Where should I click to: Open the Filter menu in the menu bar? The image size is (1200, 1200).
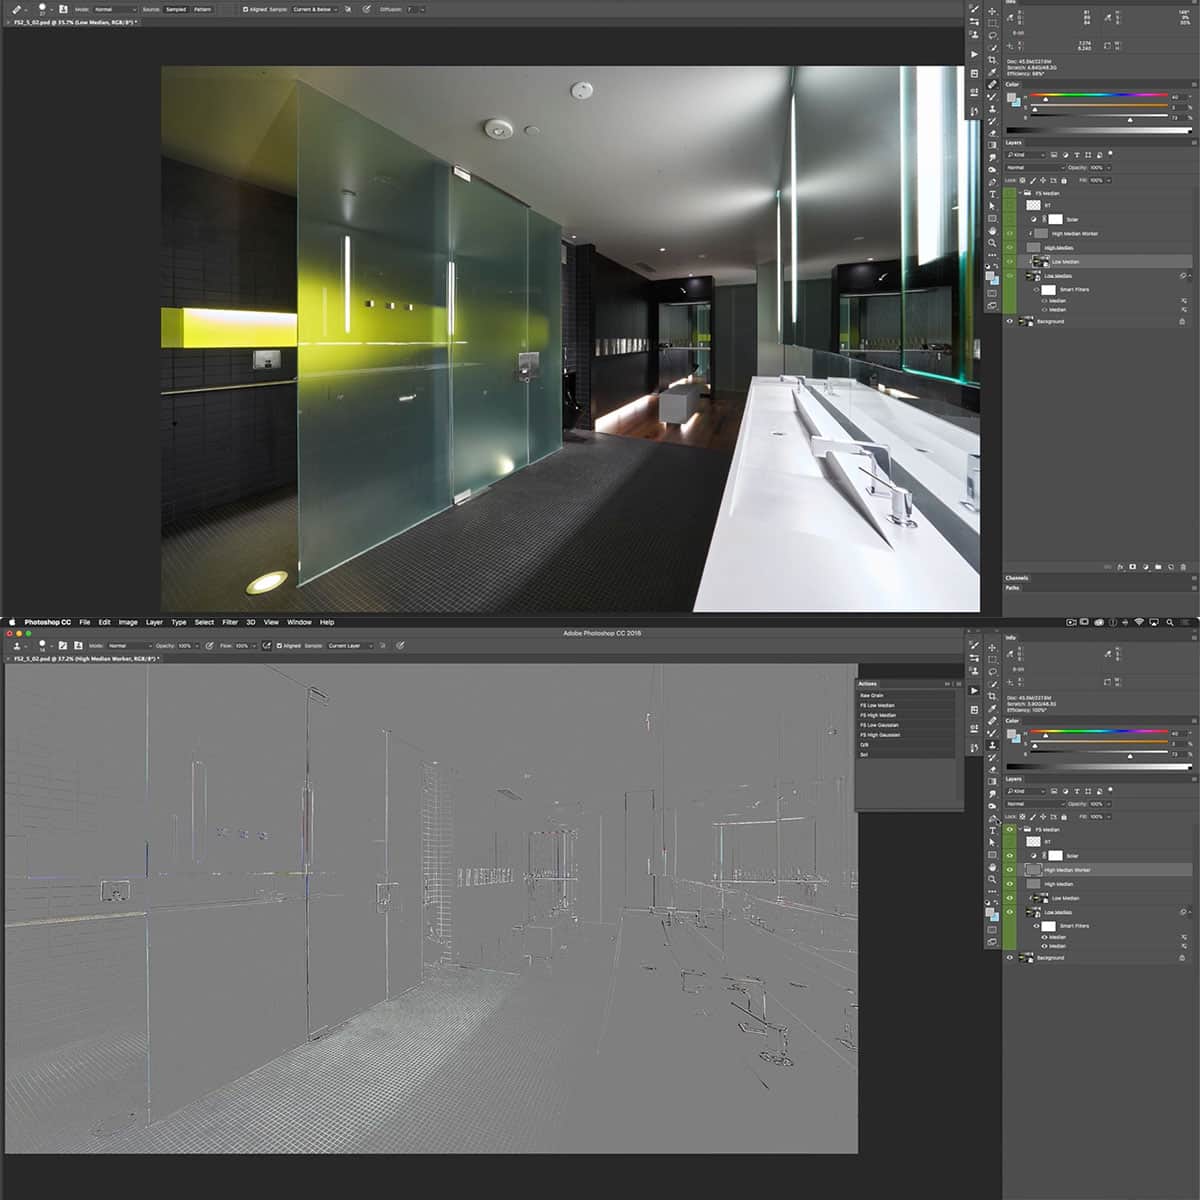tap(230, 622)
